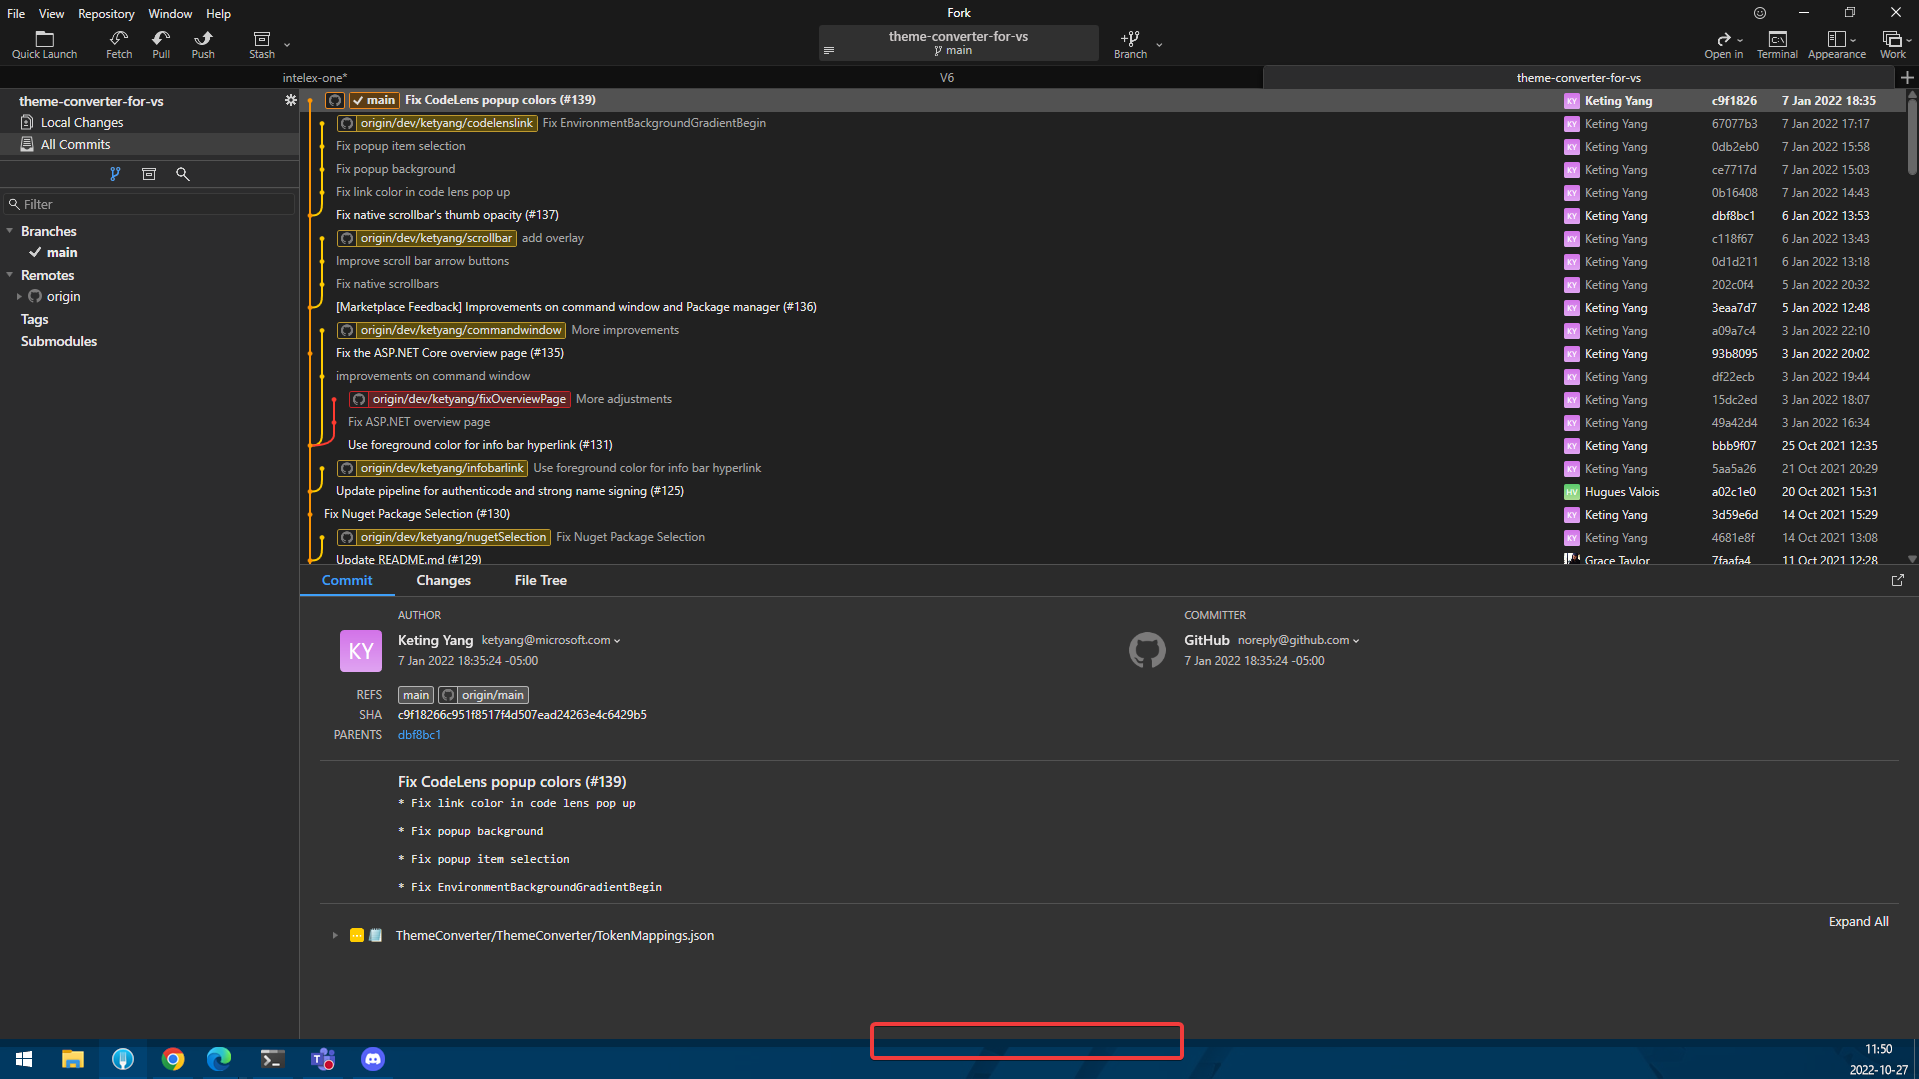Click the Push toolbar icon
The image size is (1919, 1079).
tap(203, 44)
